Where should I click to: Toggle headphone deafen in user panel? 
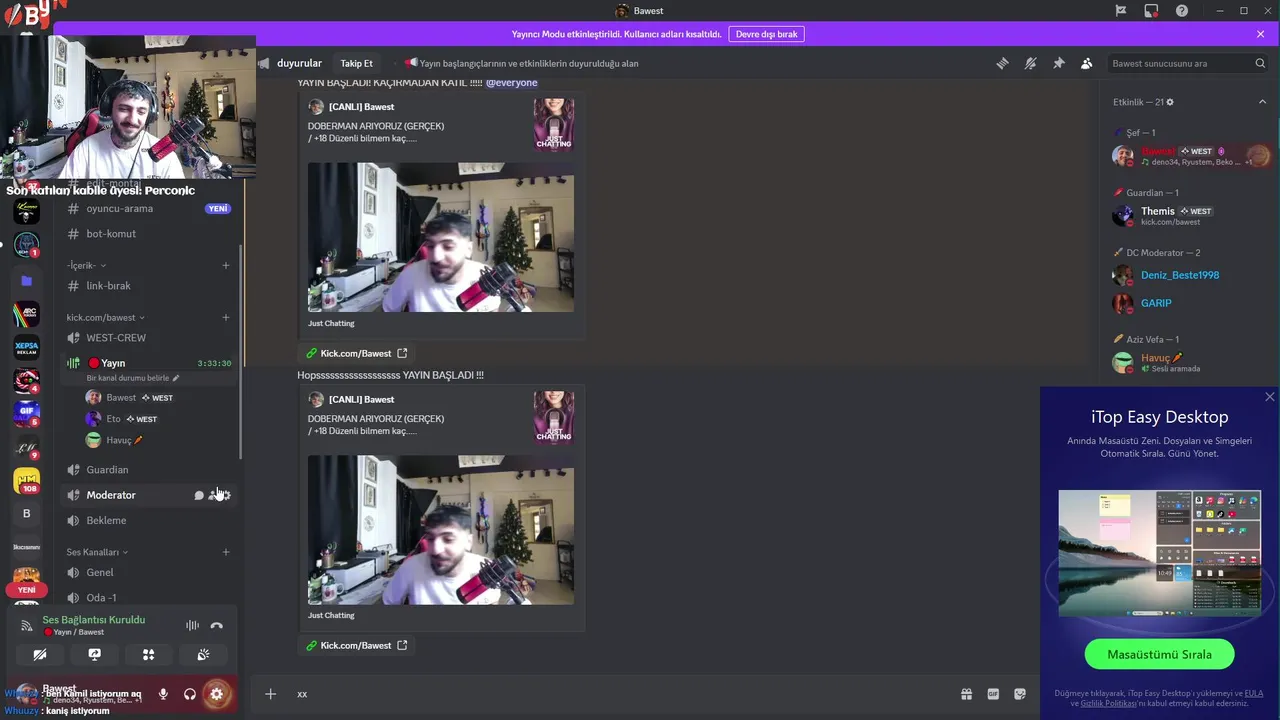(190, 694)
